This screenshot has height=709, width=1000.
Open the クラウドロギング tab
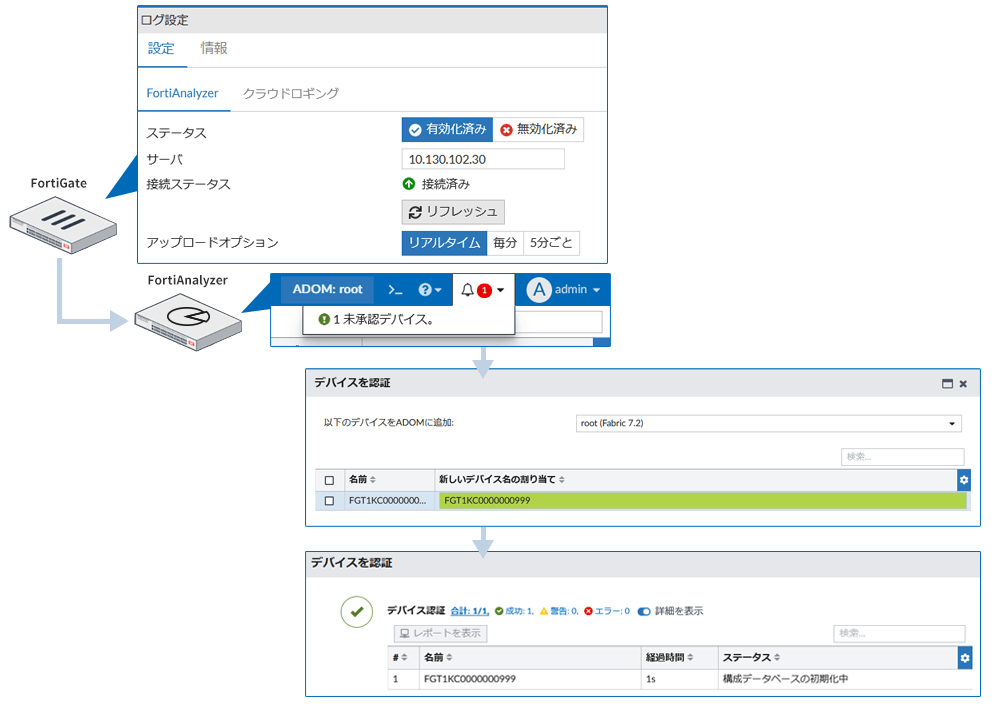point(291,93)
